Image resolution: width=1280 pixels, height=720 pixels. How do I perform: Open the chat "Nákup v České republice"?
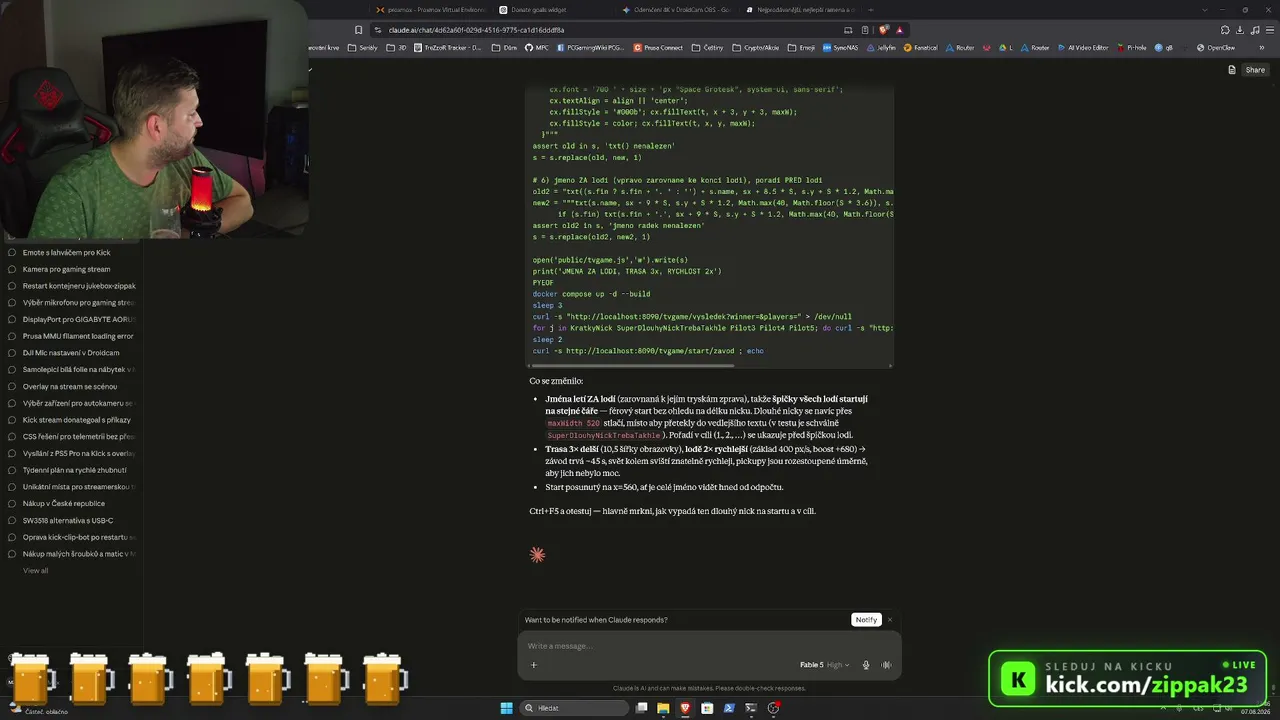pyautogui.click(x=72, y=504)
